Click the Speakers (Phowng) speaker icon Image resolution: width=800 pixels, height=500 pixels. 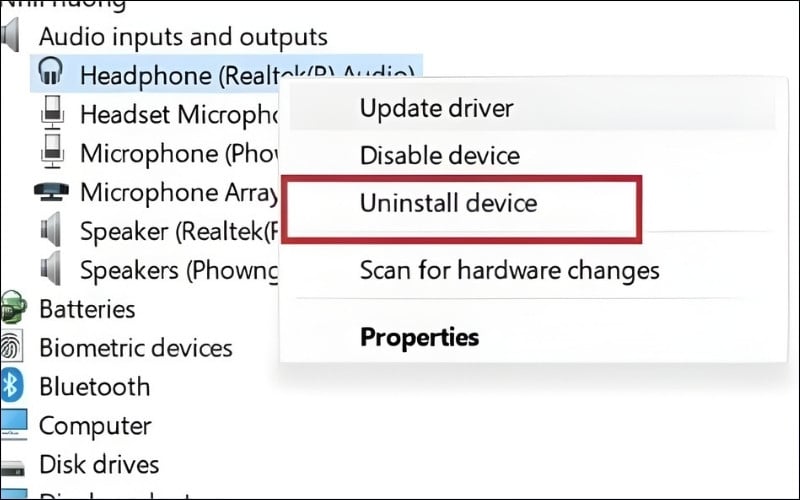(52, 269)
